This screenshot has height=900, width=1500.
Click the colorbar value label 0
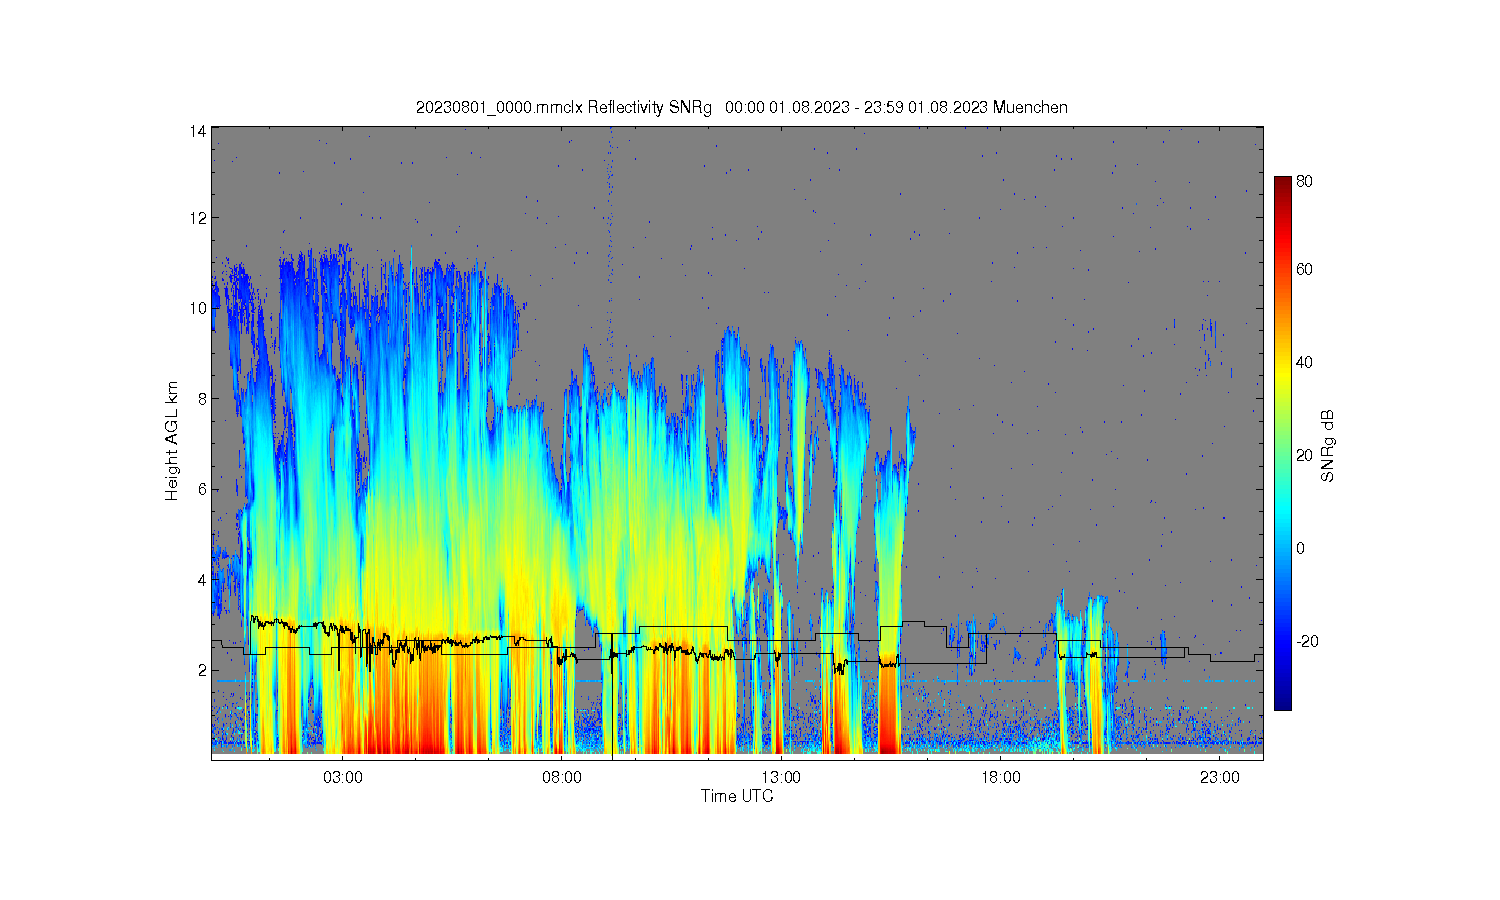pos(1300,548)
